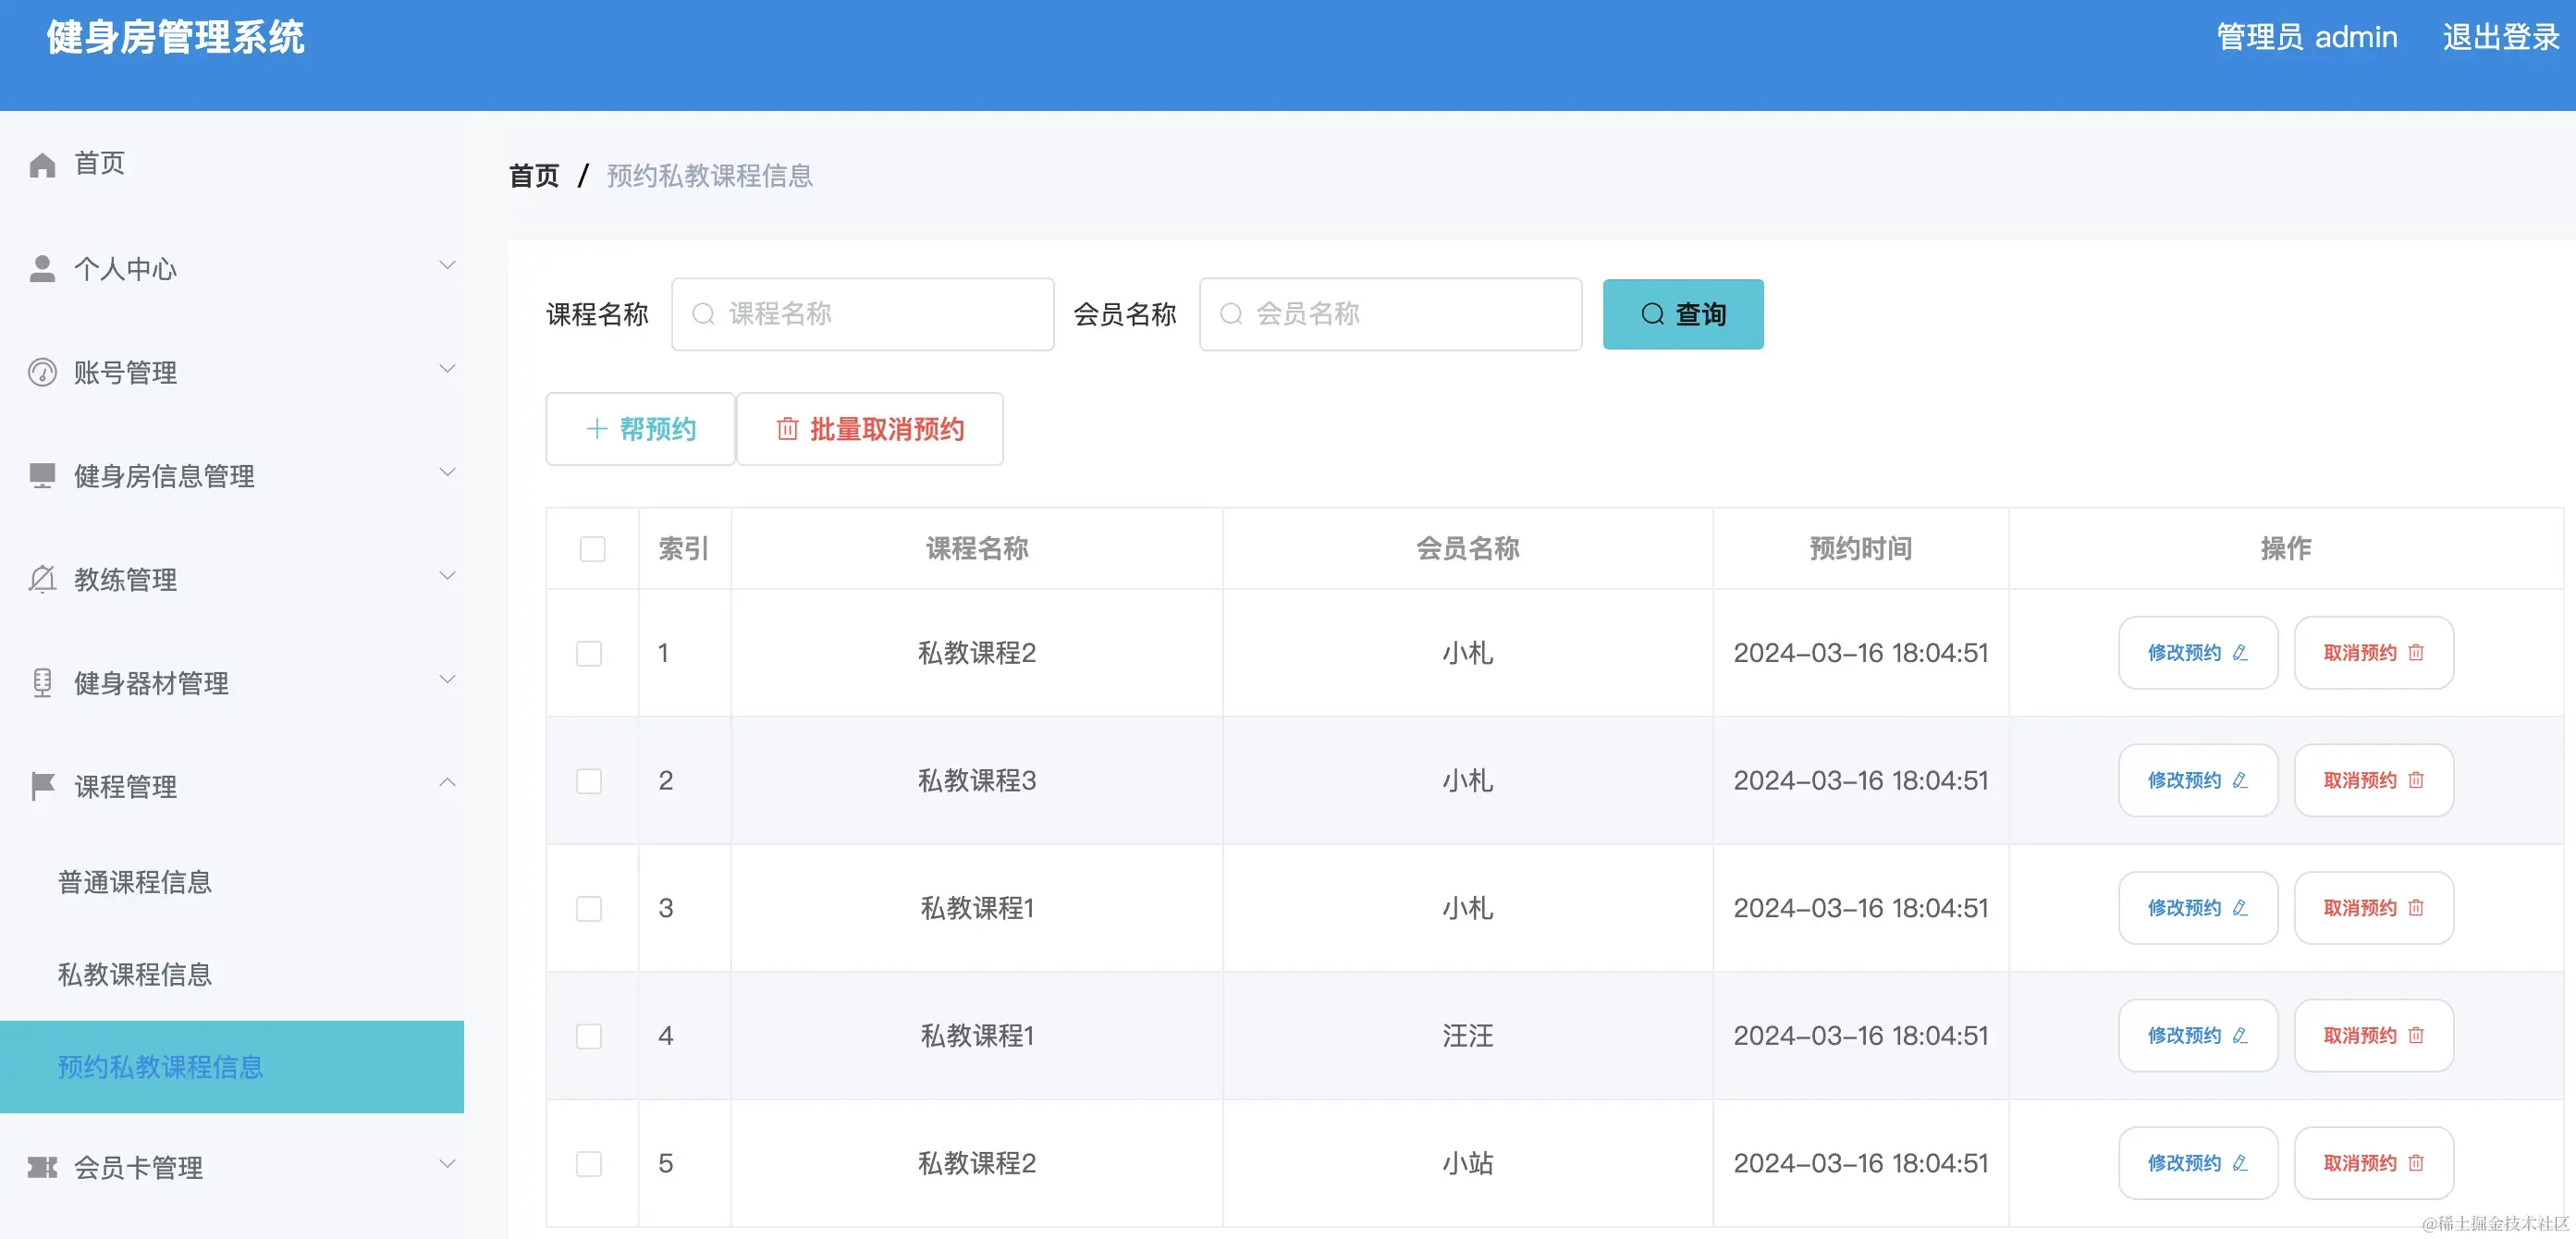This screenshot has height=1239, width=2576.
Task: Click the flag icon for 课程管理
Action: click(42, 786)
